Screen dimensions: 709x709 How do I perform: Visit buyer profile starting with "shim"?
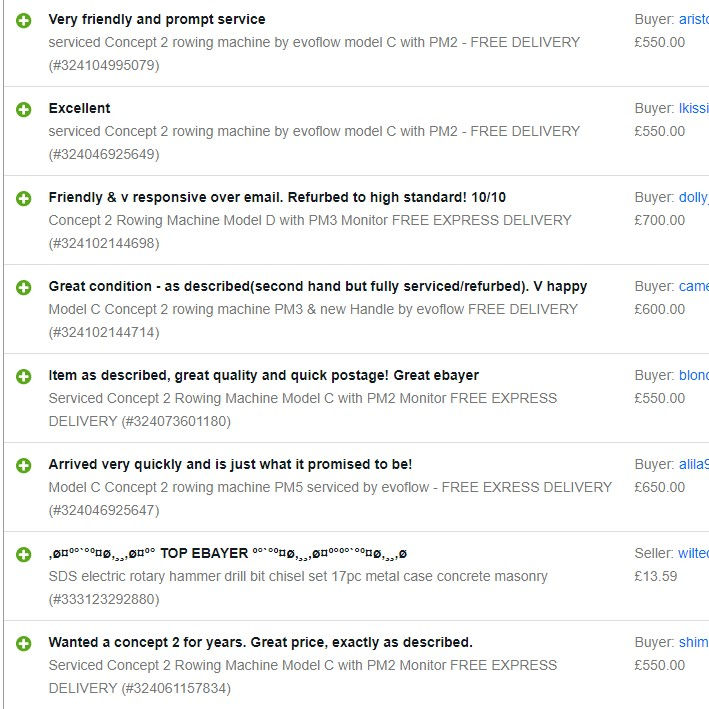click(x=693, y=642)
